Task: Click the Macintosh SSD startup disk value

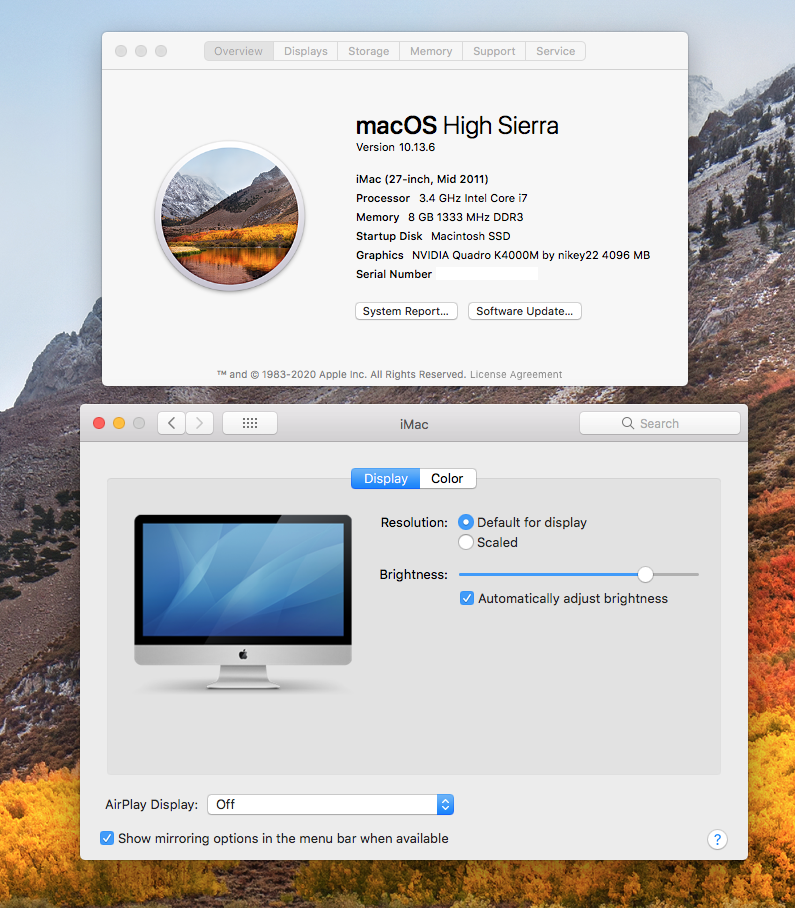Action: point(471,236)
